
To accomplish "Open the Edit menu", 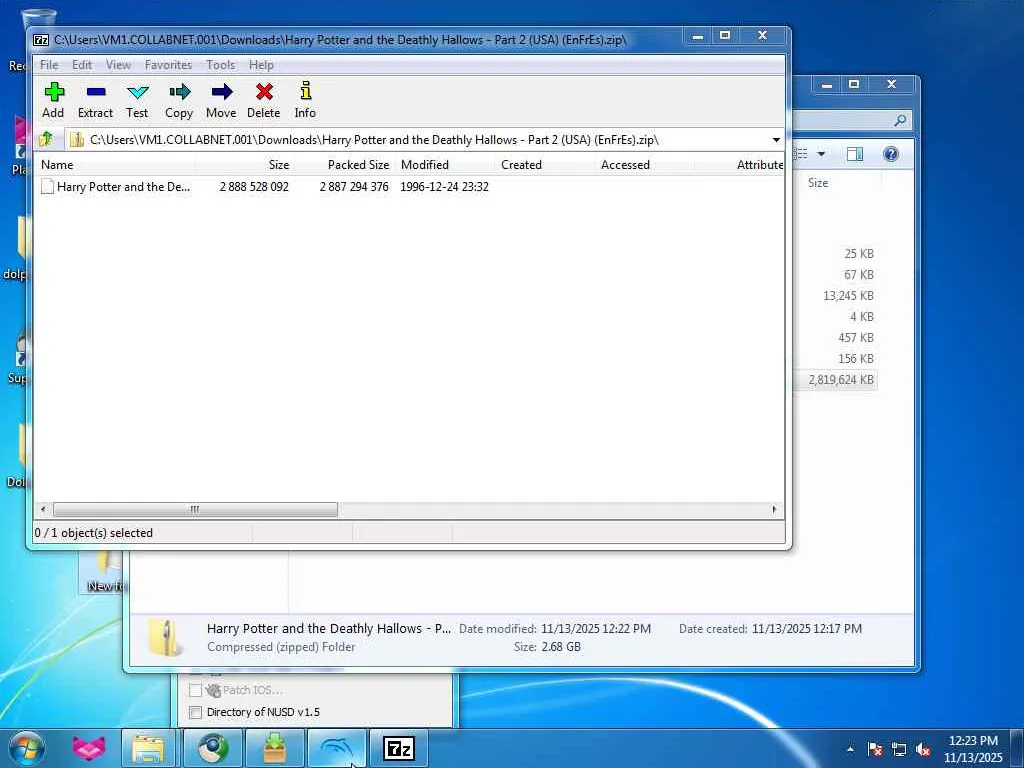I will point(82,65).
